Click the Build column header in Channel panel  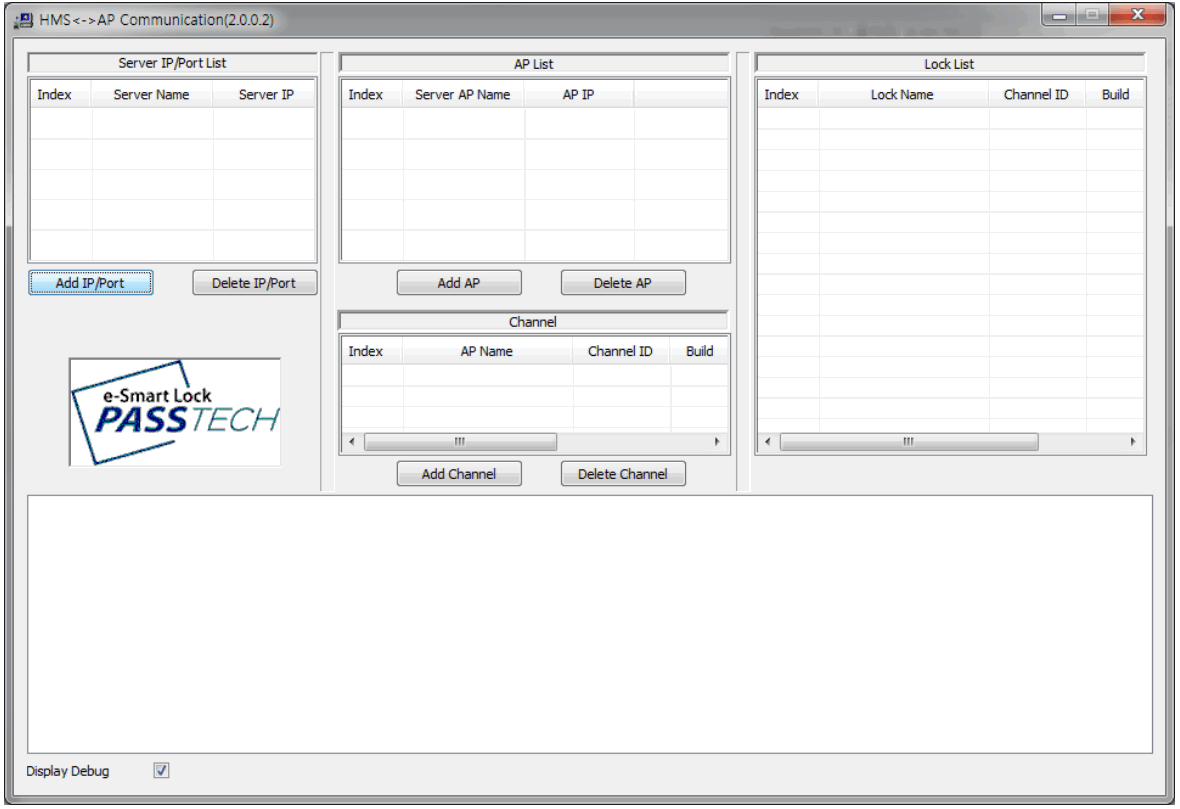coord(699,350)
